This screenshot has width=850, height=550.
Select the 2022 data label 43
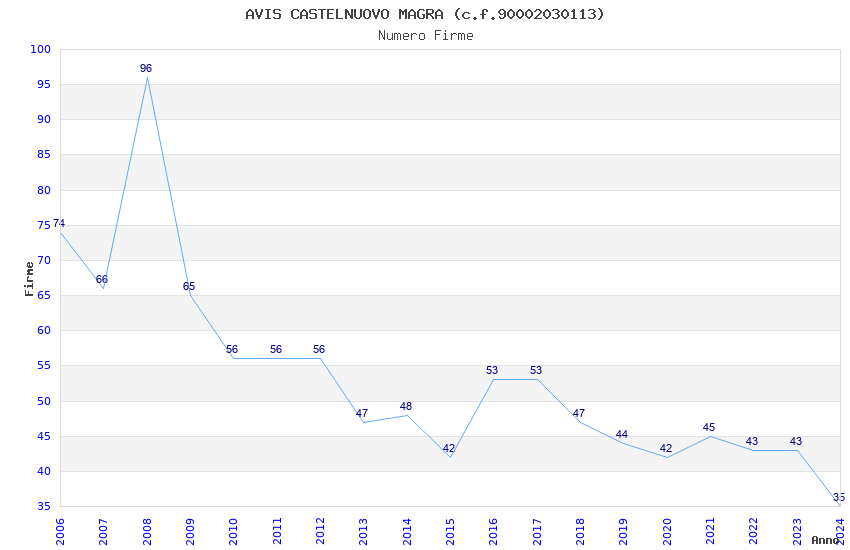coord(752,442)
